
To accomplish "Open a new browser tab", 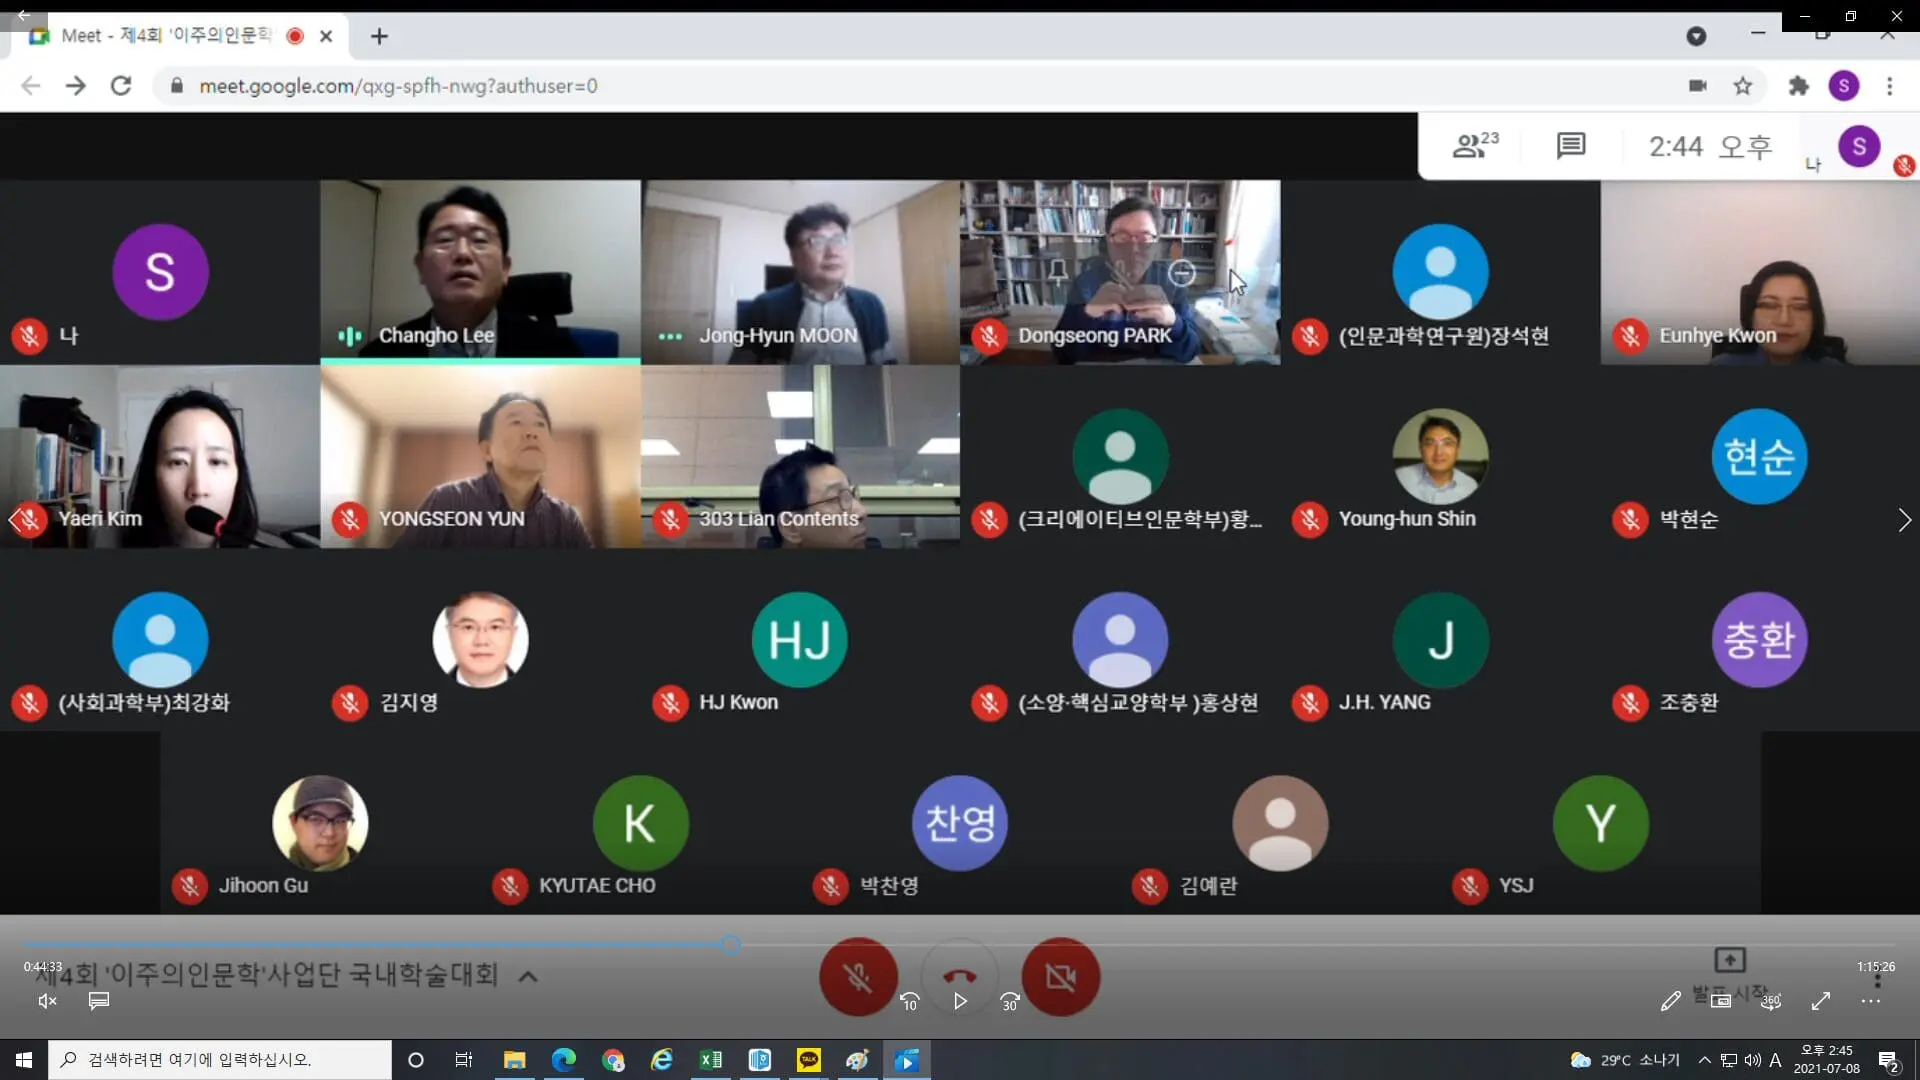I will [379, 36].
